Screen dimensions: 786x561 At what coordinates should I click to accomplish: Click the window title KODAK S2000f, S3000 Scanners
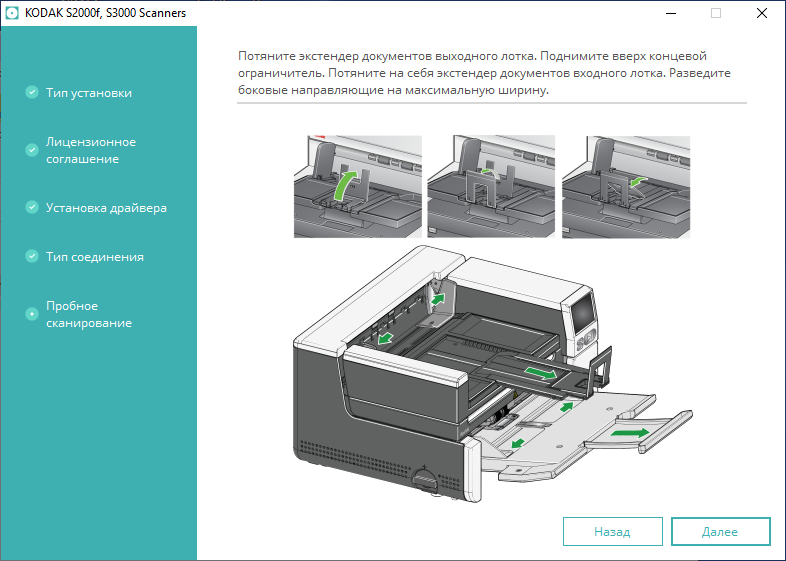coord(105,13)
